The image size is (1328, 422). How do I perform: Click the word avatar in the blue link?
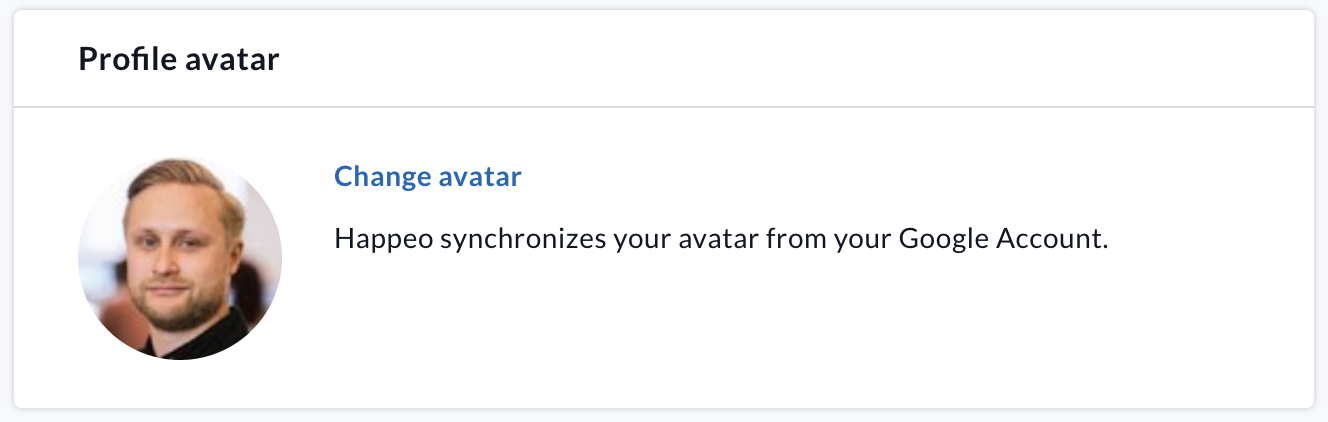[x=480, y=177]
